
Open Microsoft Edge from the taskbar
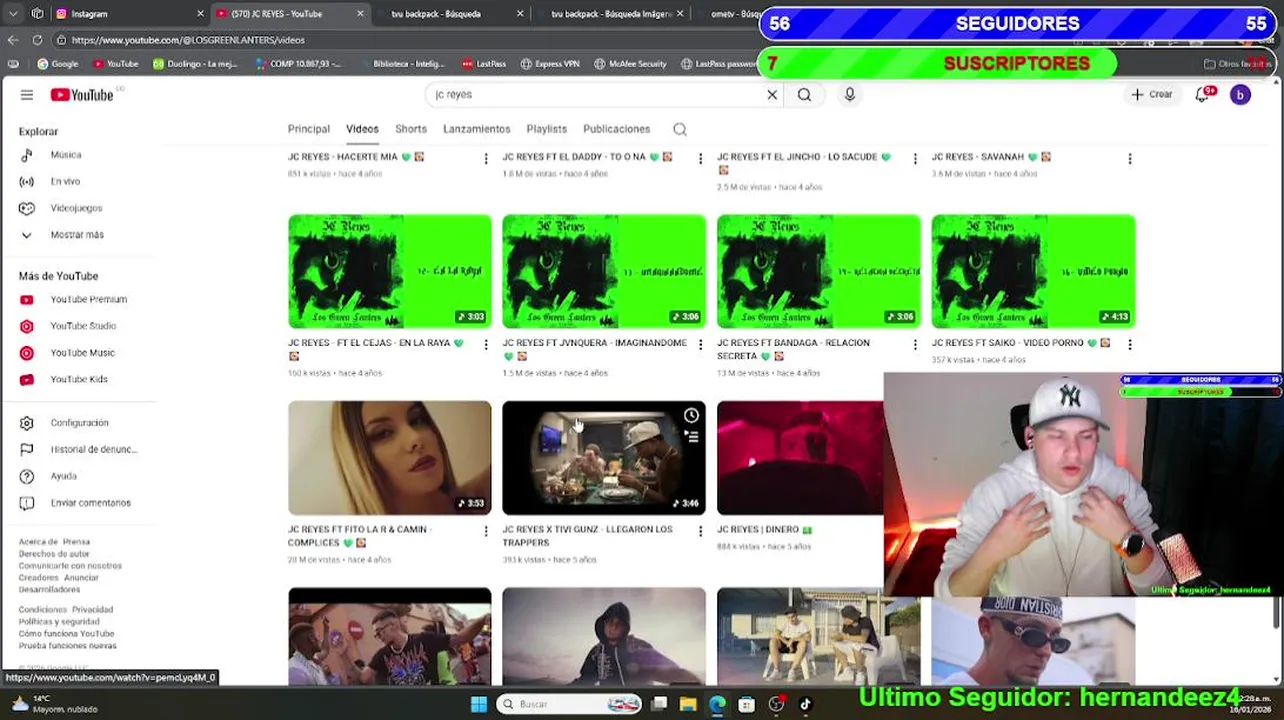point(717,704)
